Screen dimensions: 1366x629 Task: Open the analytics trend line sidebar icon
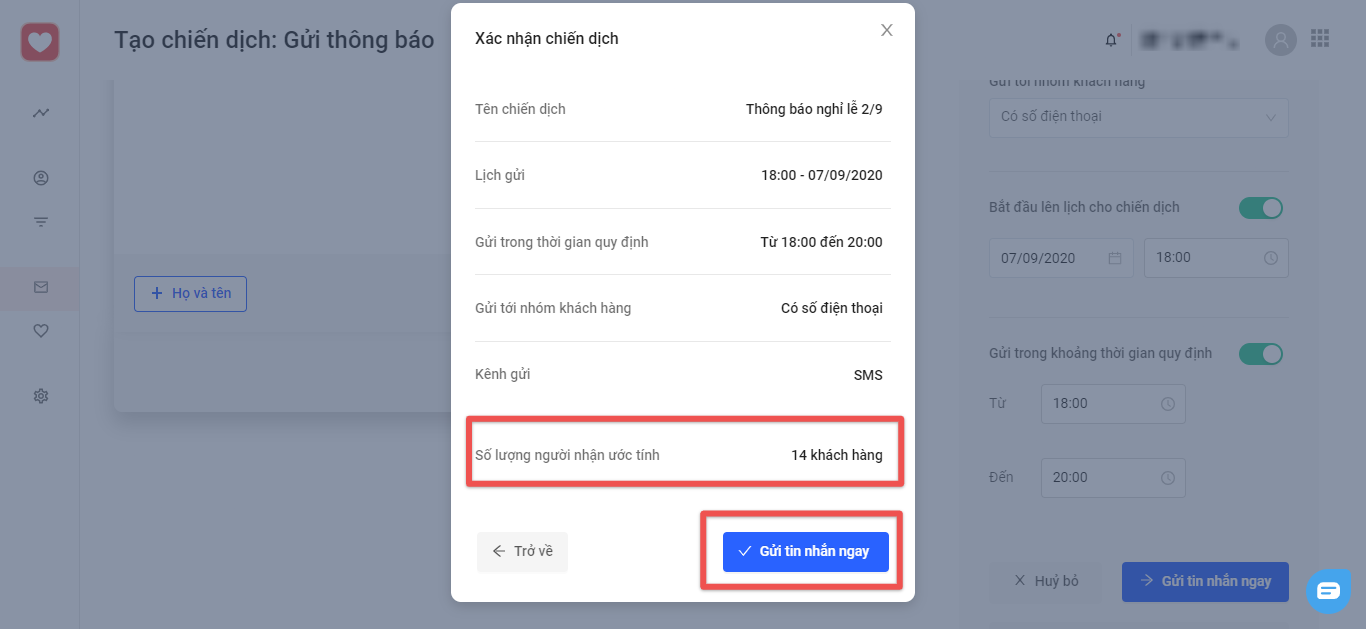pos(41,113)
